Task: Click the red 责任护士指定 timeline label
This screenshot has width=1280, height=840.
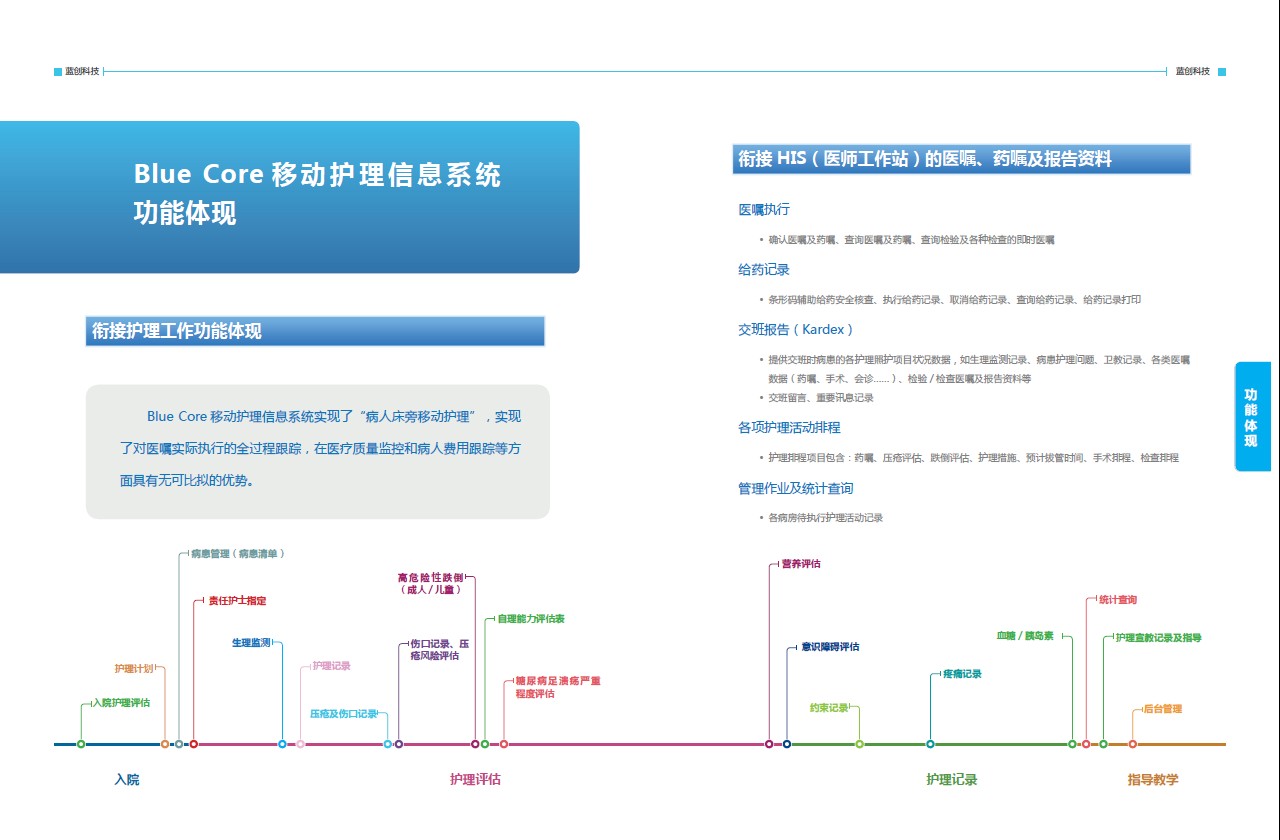Action: click(x=236, y=601)
